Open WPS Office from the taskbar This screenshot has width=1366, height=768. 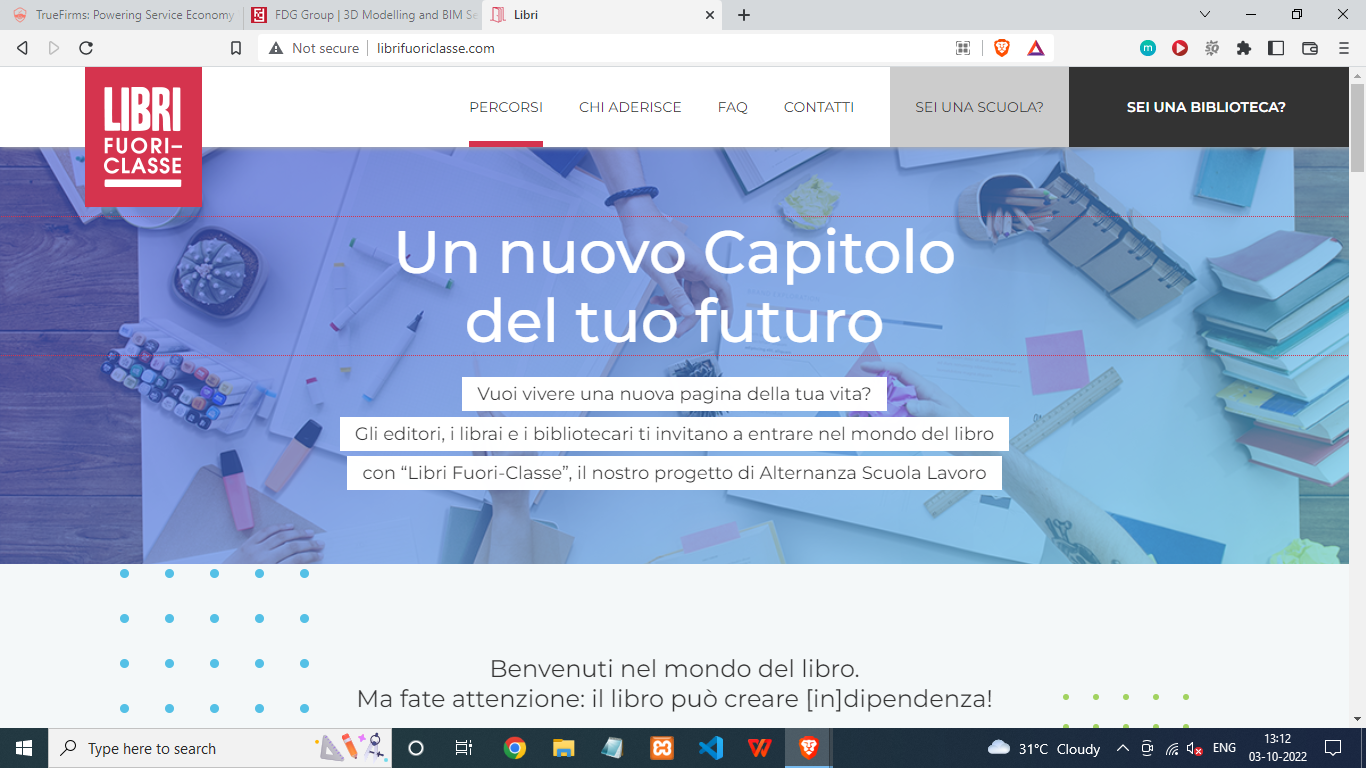759,748
